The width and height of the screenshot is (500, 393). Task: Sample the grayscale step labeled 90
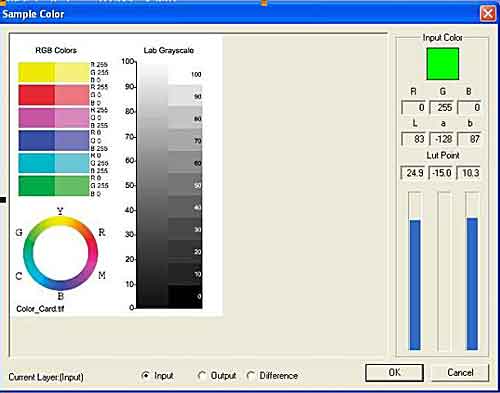point(185,96)
